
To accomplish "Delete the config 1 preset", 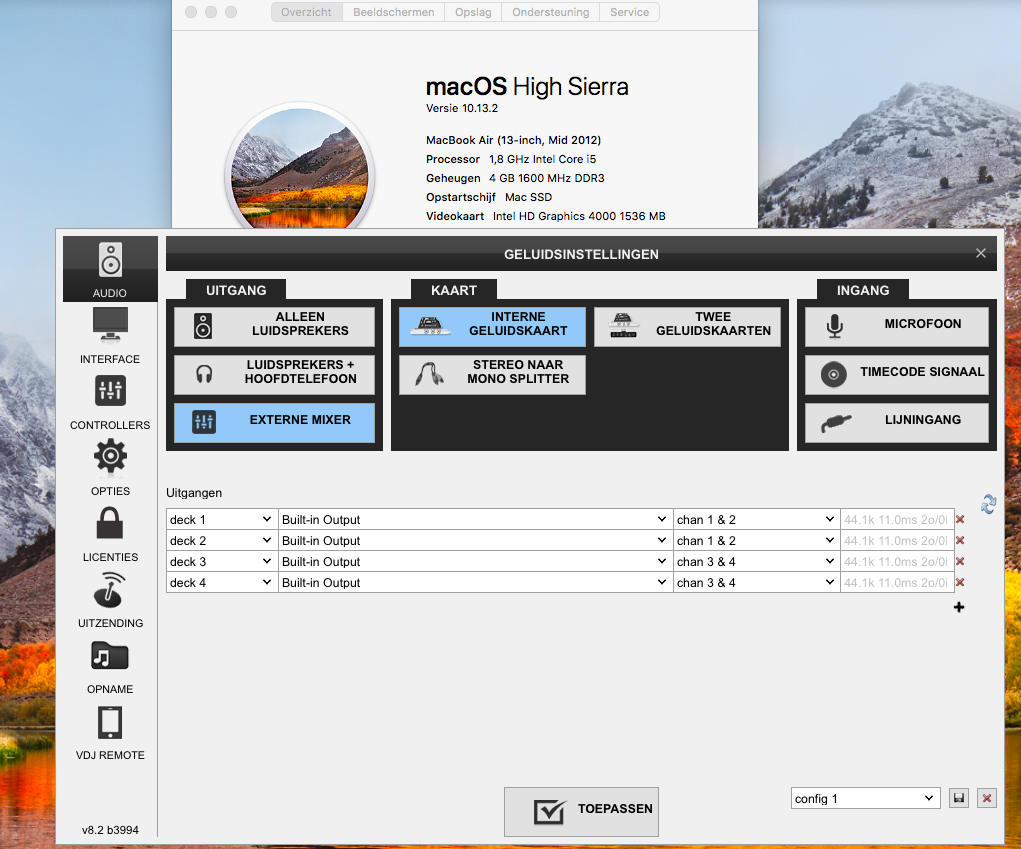I will (987, 798).
